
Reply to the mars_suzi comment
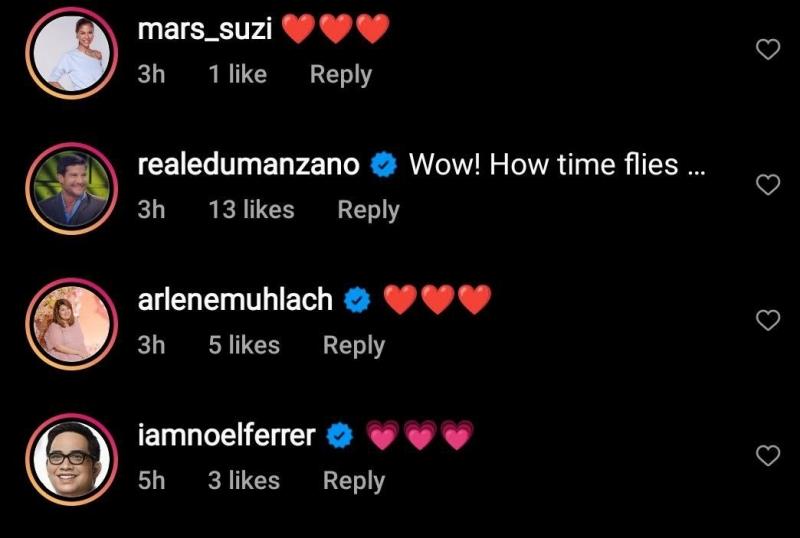coord(340,75)
